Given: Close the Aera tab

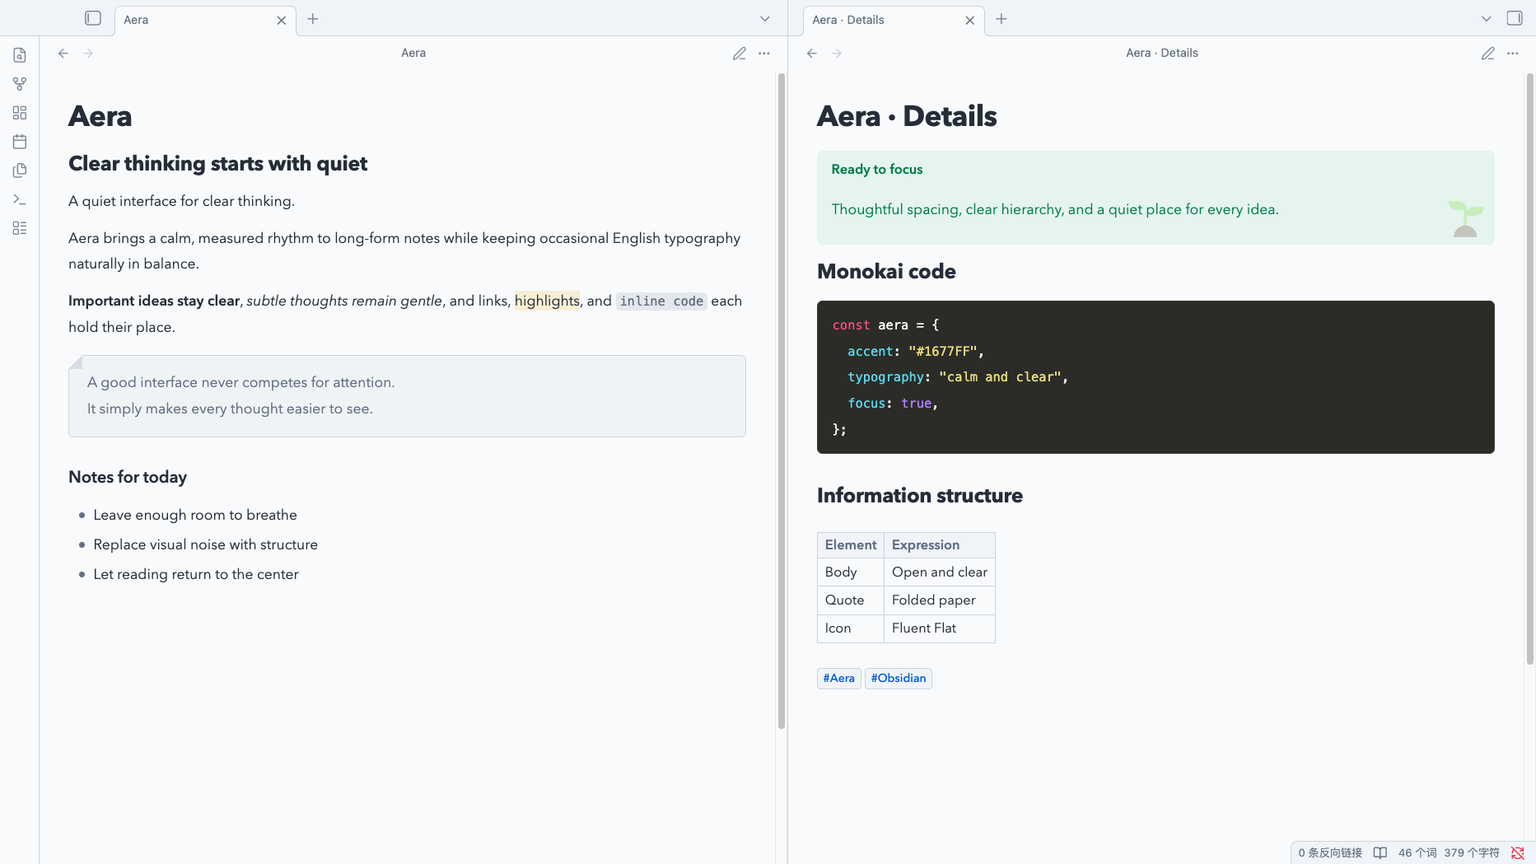Looking at the screenshot, I should pyautogui.click(x=281, y=20).
